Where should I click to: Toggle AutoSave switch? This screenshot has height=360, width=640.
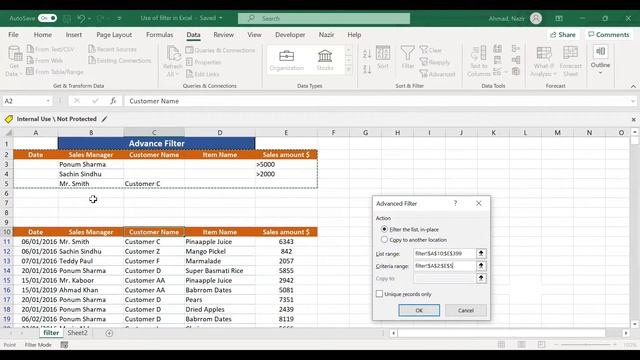click(x=47, y=18)
